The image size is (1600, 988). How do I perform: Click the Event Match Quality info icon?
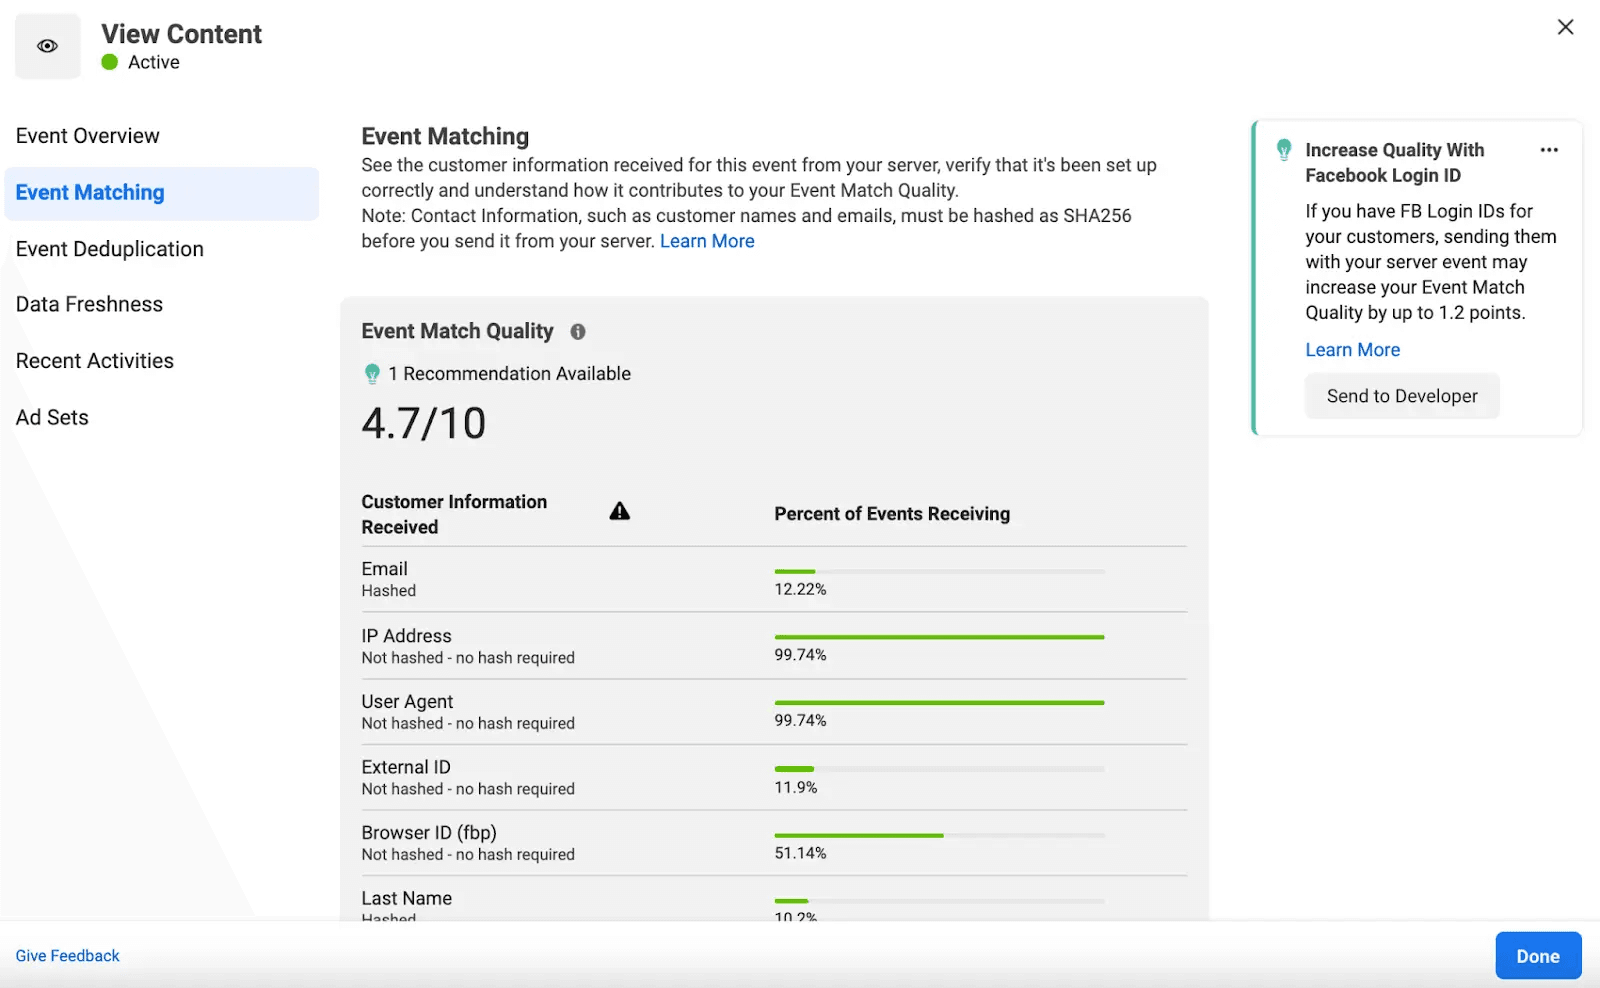click(578, 332)
